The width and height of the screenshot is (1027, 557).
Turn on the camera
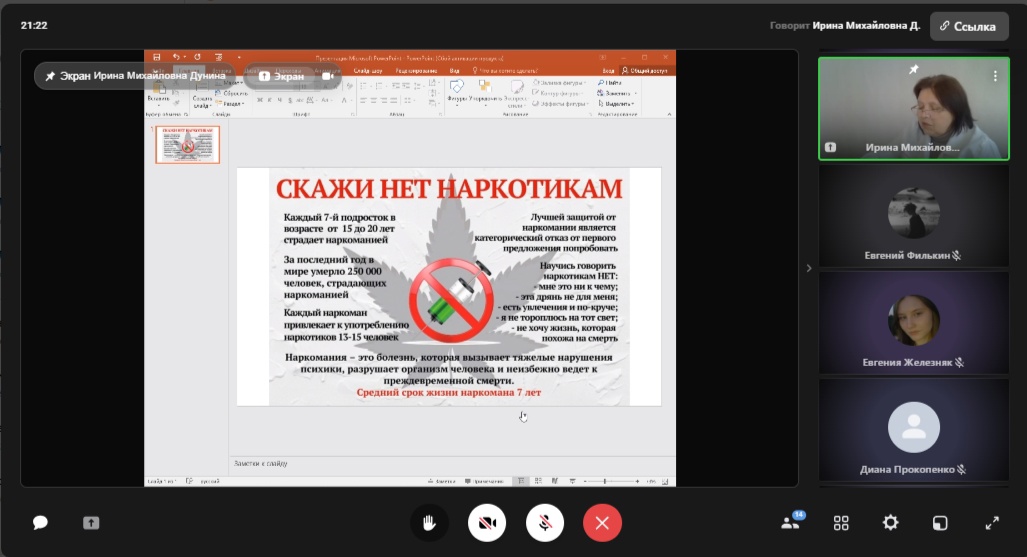click(487, 523)
